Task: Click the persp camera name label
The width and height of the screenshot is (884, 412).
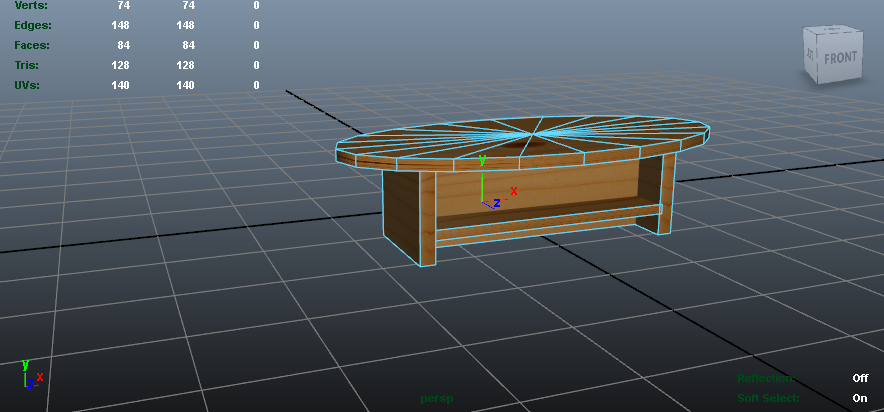Action: pyautogui.click(x=437, y=399)
